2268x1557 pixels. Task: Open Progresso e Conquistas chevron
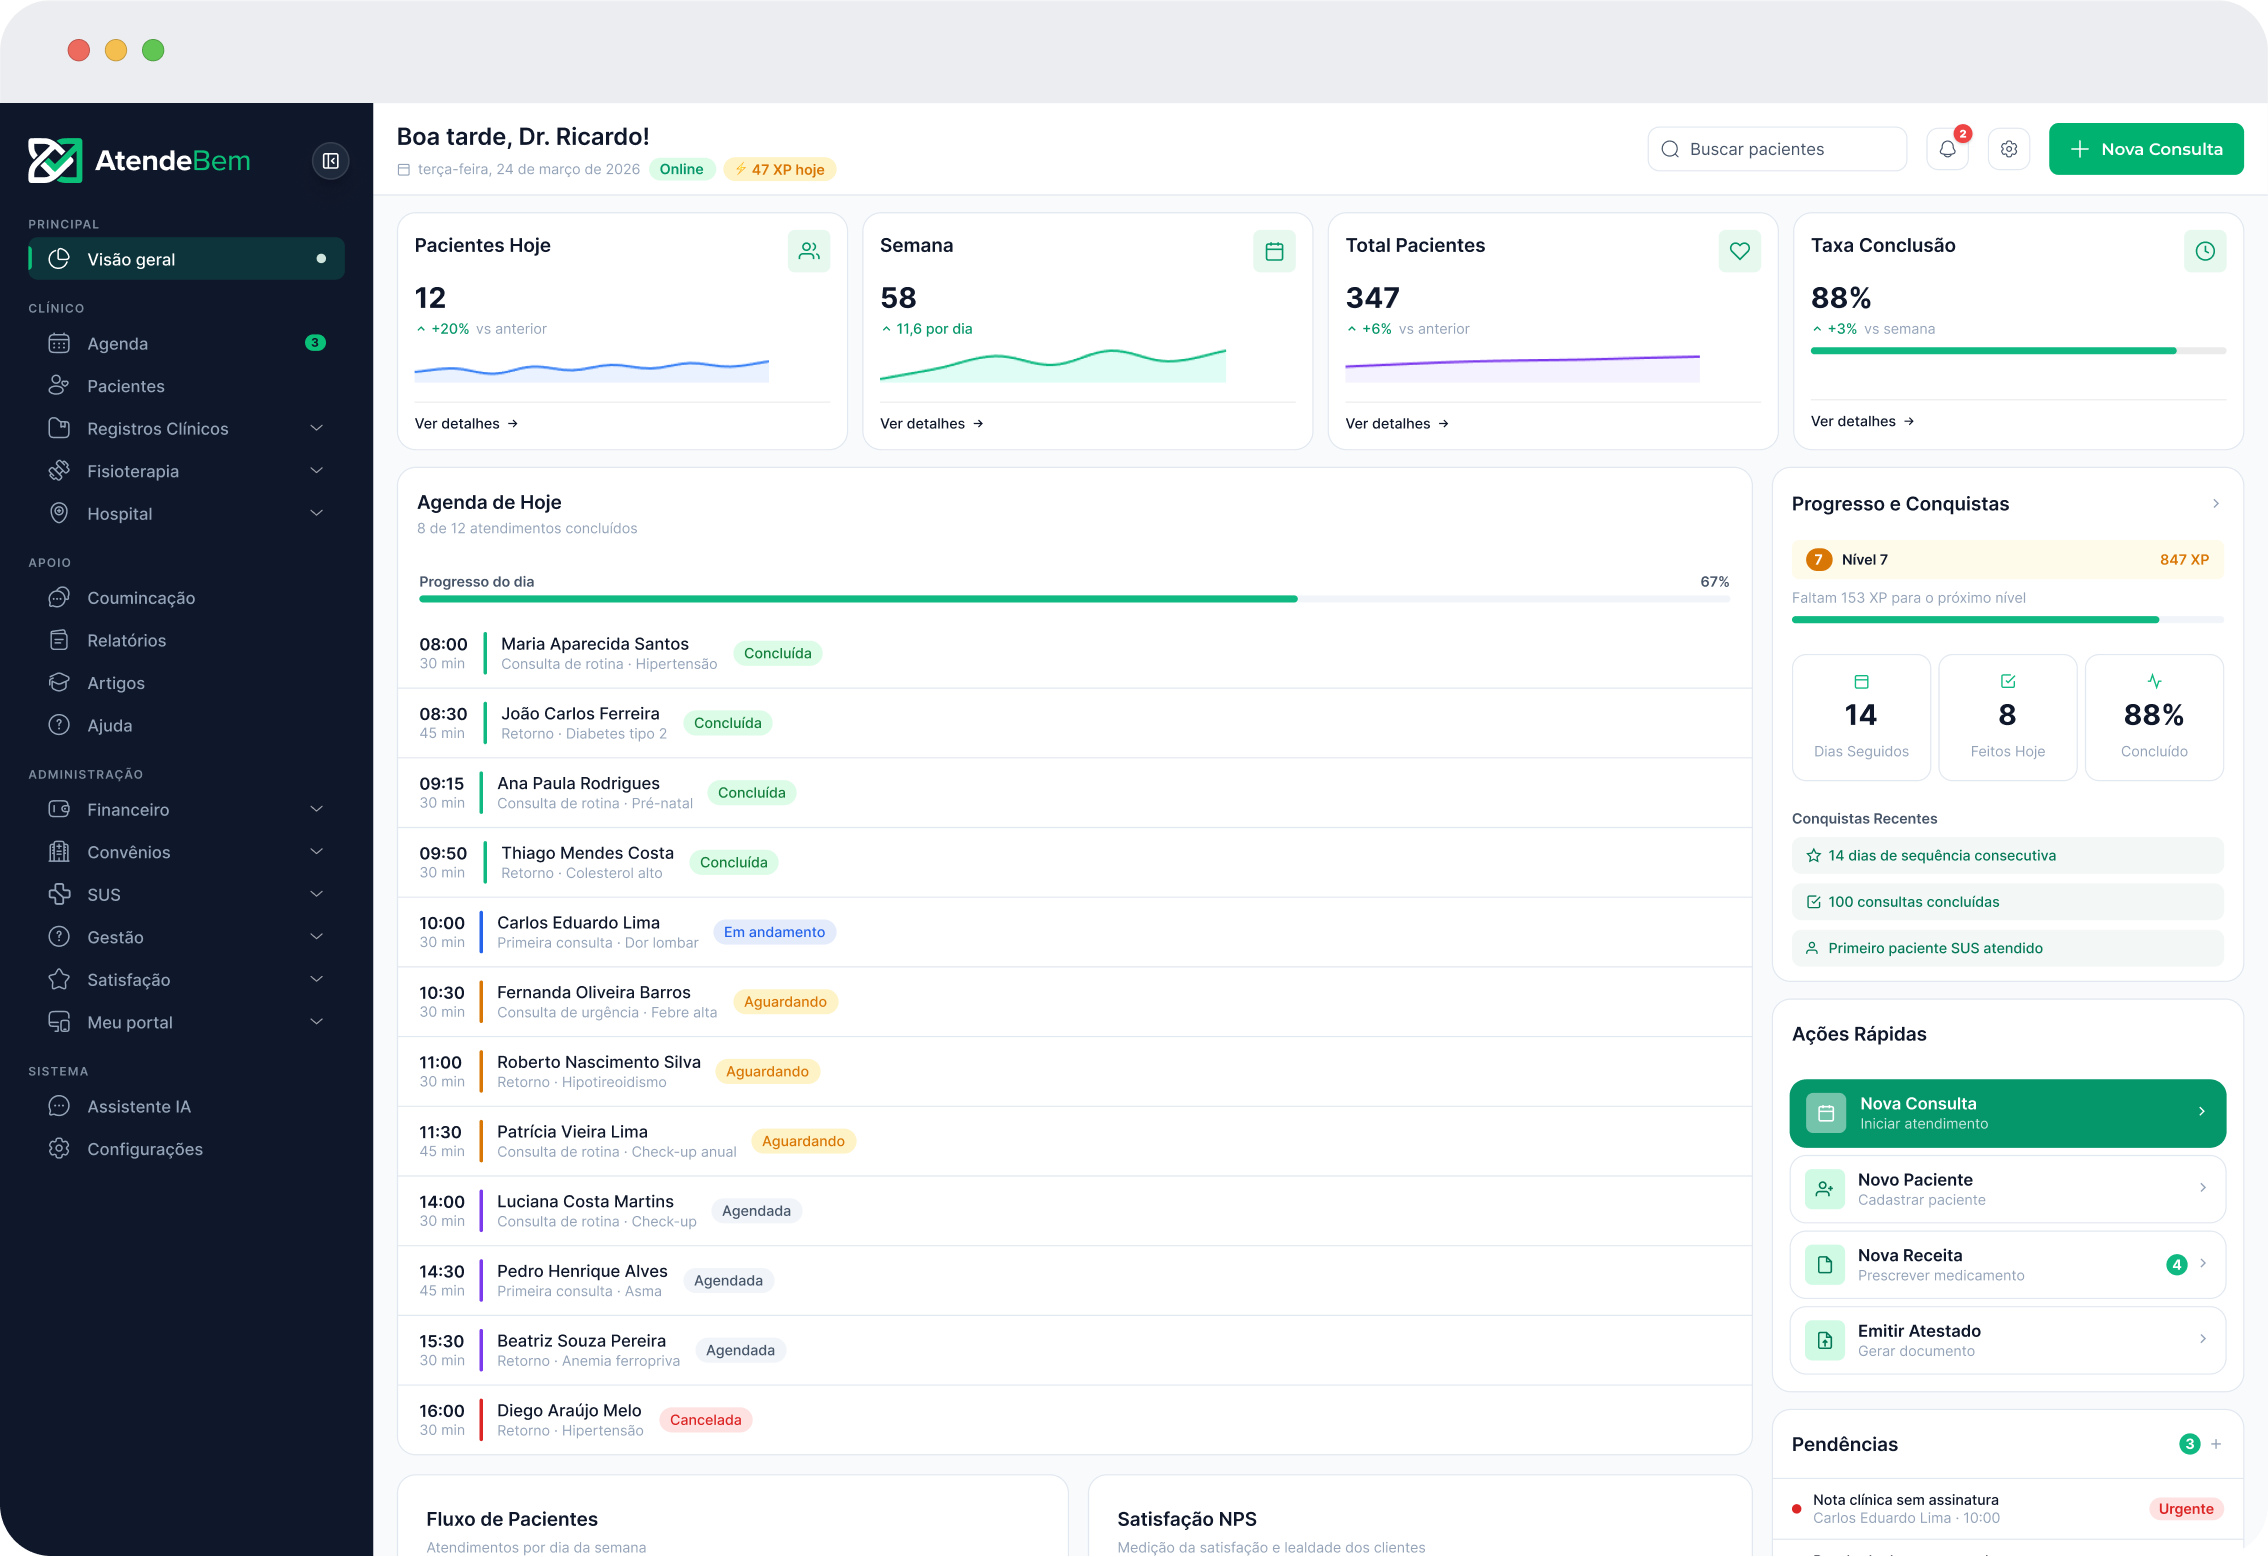[x=2216, y=504]
